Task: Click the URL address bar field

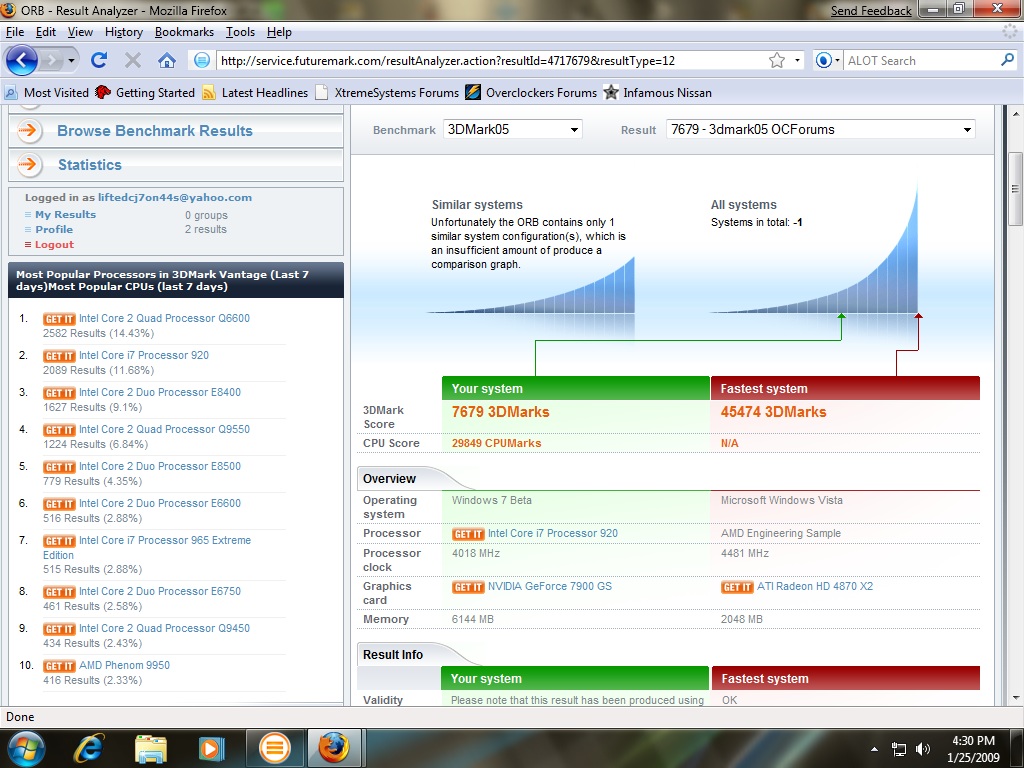Action: pos(490,61)
